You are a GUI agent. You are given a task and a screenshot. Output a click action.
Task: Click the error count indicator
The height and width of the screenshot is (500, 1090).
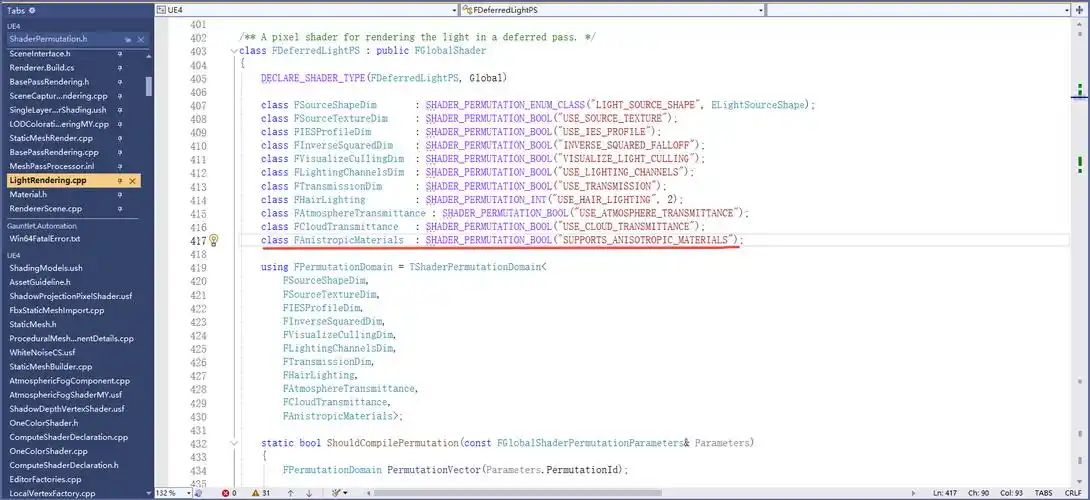tap(229, 493)
